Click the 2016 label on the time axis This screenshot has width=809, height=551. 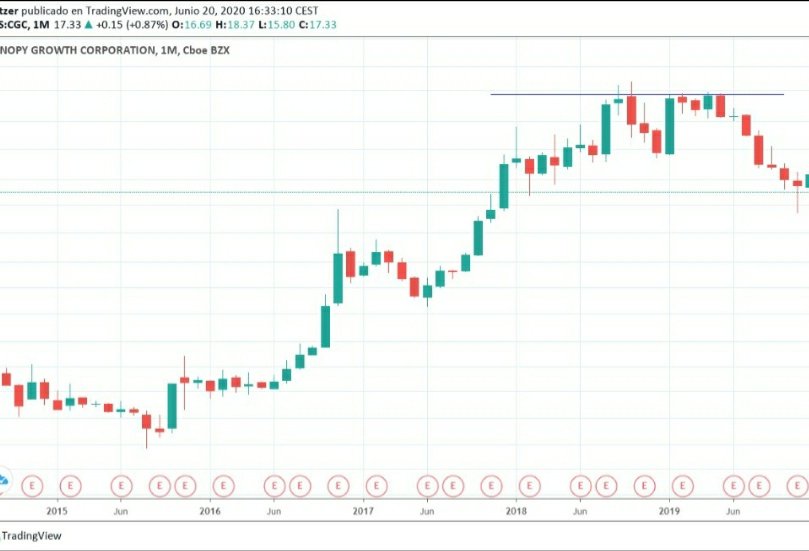[210, 511]
